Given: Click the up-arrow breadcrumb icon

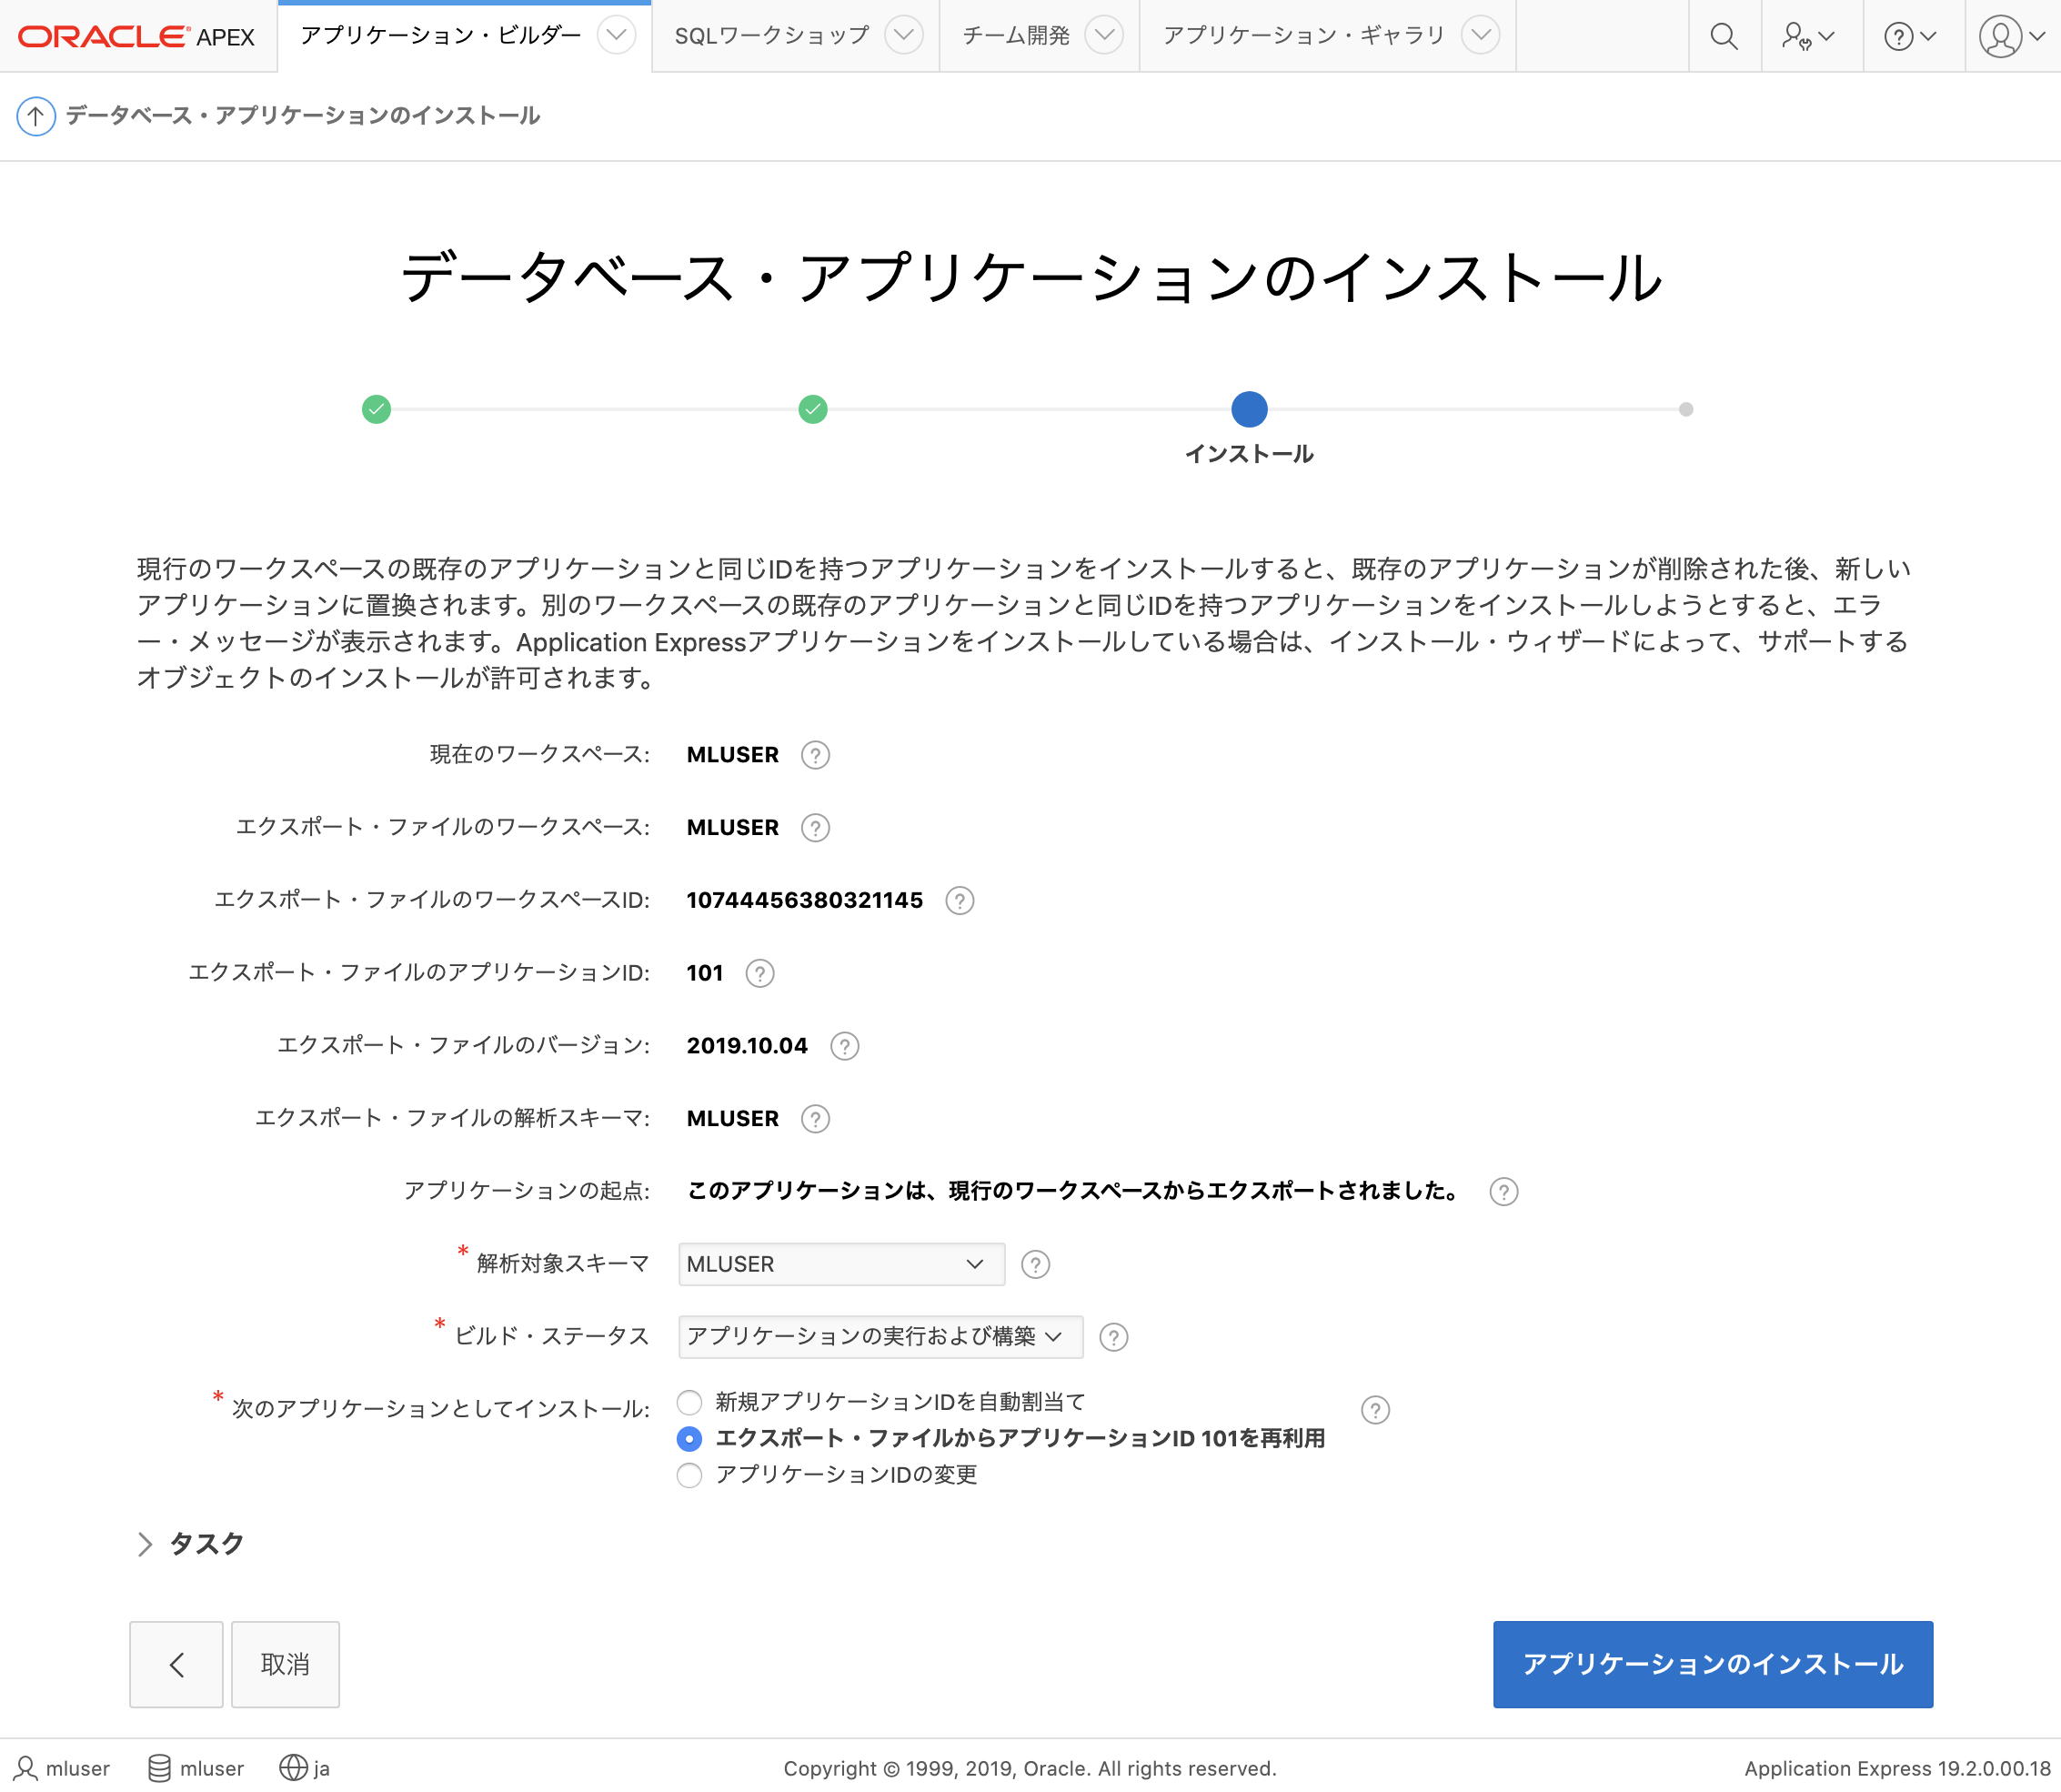Looking at the screenshot, I should (36, 115).
